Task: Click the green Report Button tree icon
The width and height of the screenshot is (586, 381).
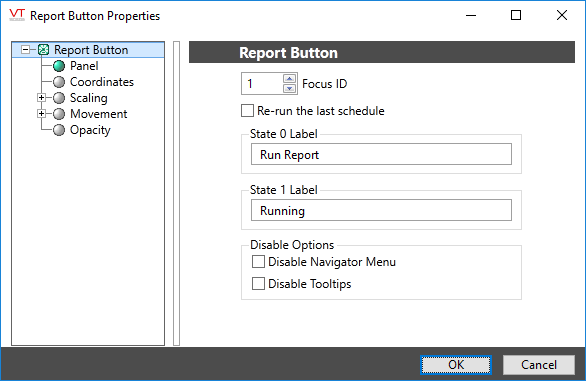Action: click(x=44, y=50)
